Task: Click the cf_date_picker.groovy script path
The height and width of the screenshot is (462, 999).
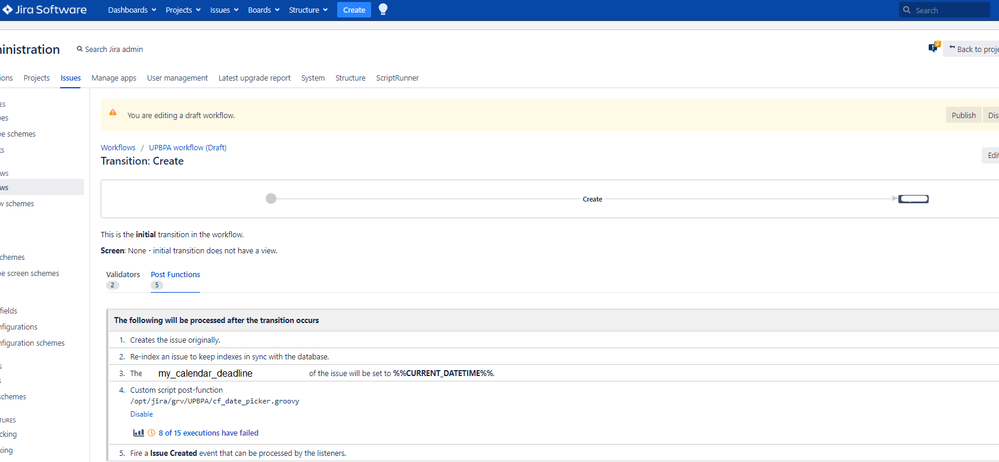Action: (215, 401)
